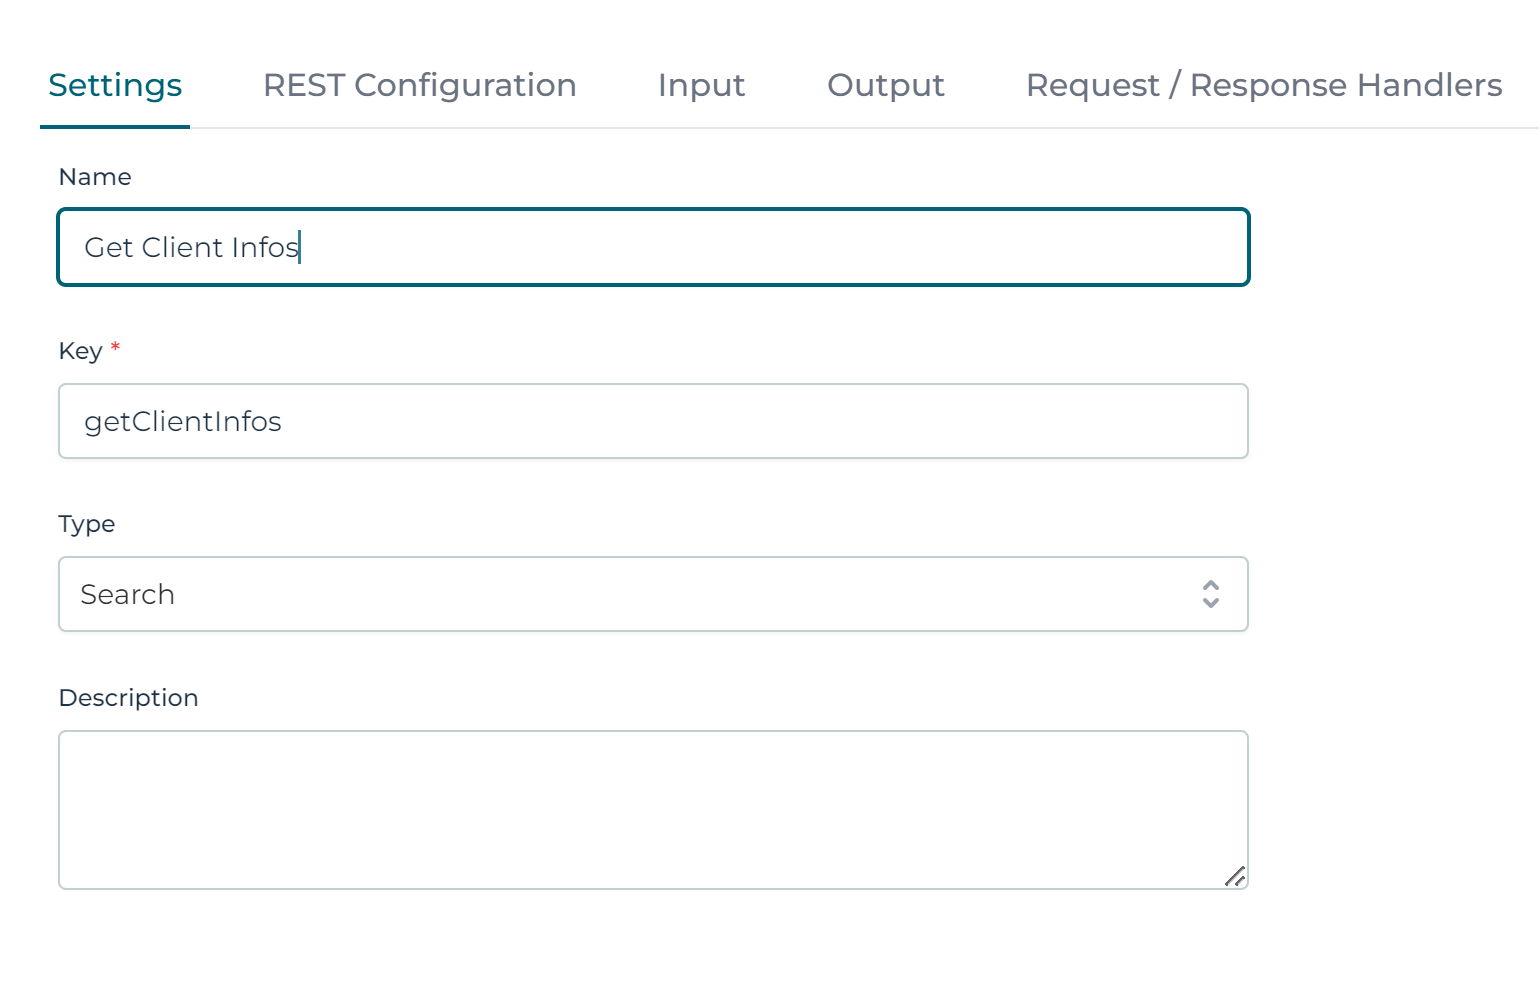
Task: Switch to the REST Configuration tab
Action: point(419,86)
